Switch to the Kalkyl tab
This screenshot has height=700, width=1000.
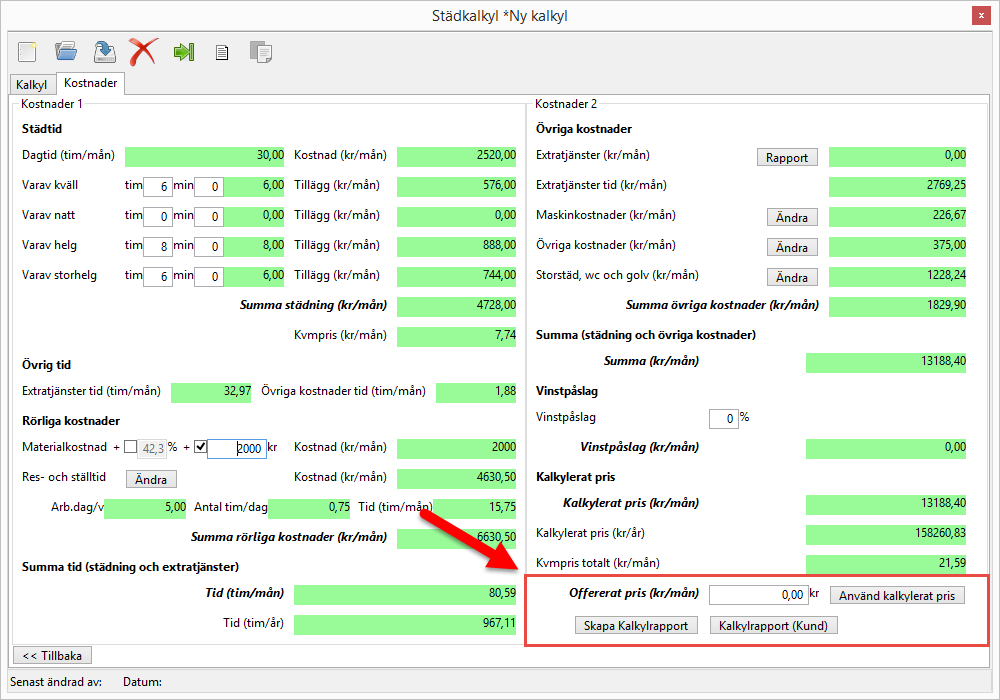click(x=32, y=85)
